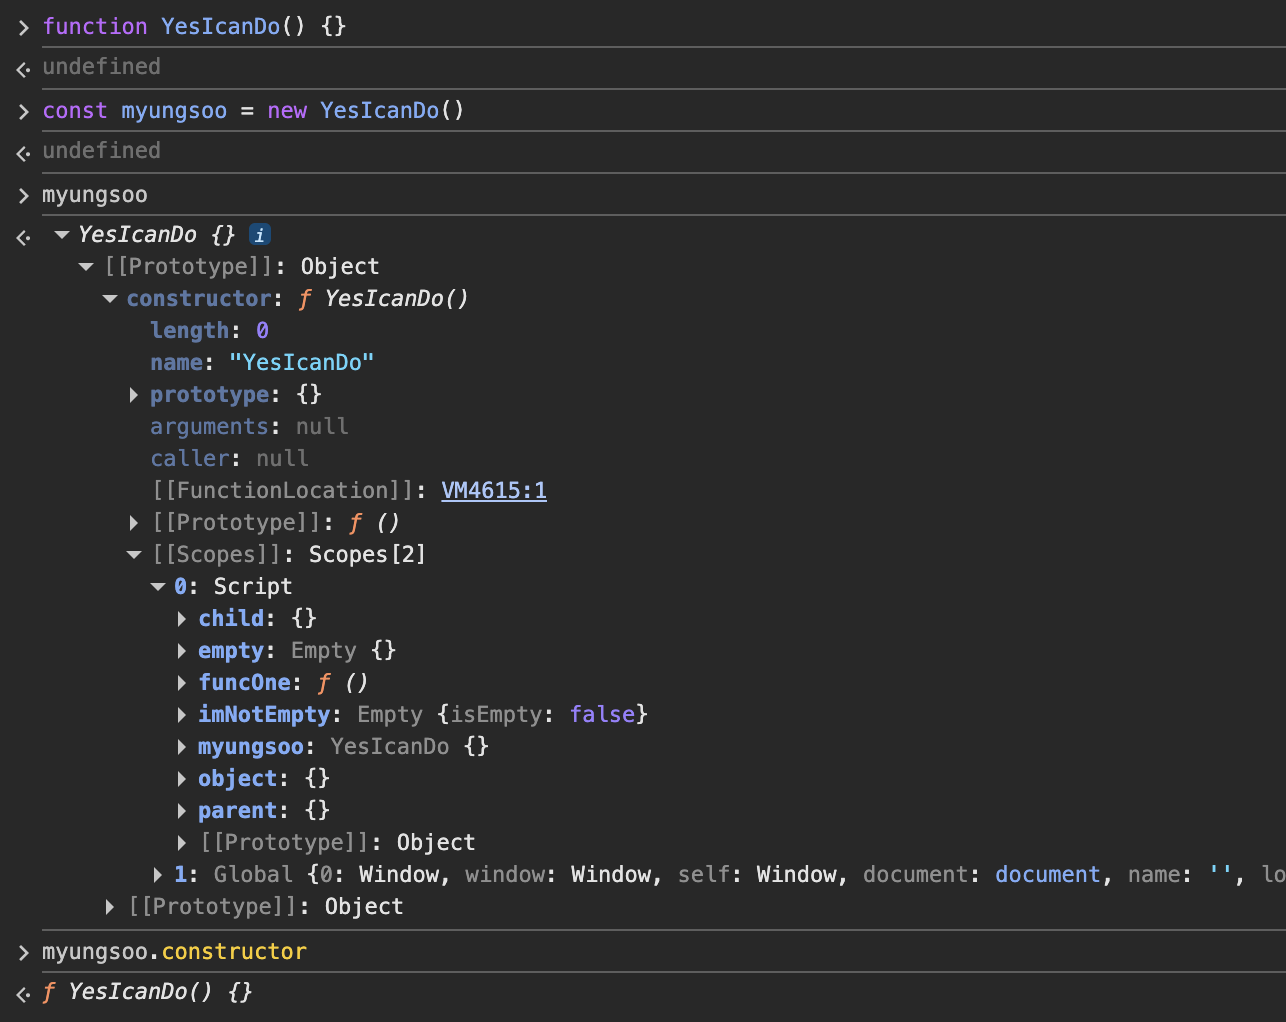Expand the last [[Prototype]]: Object node

110,907
